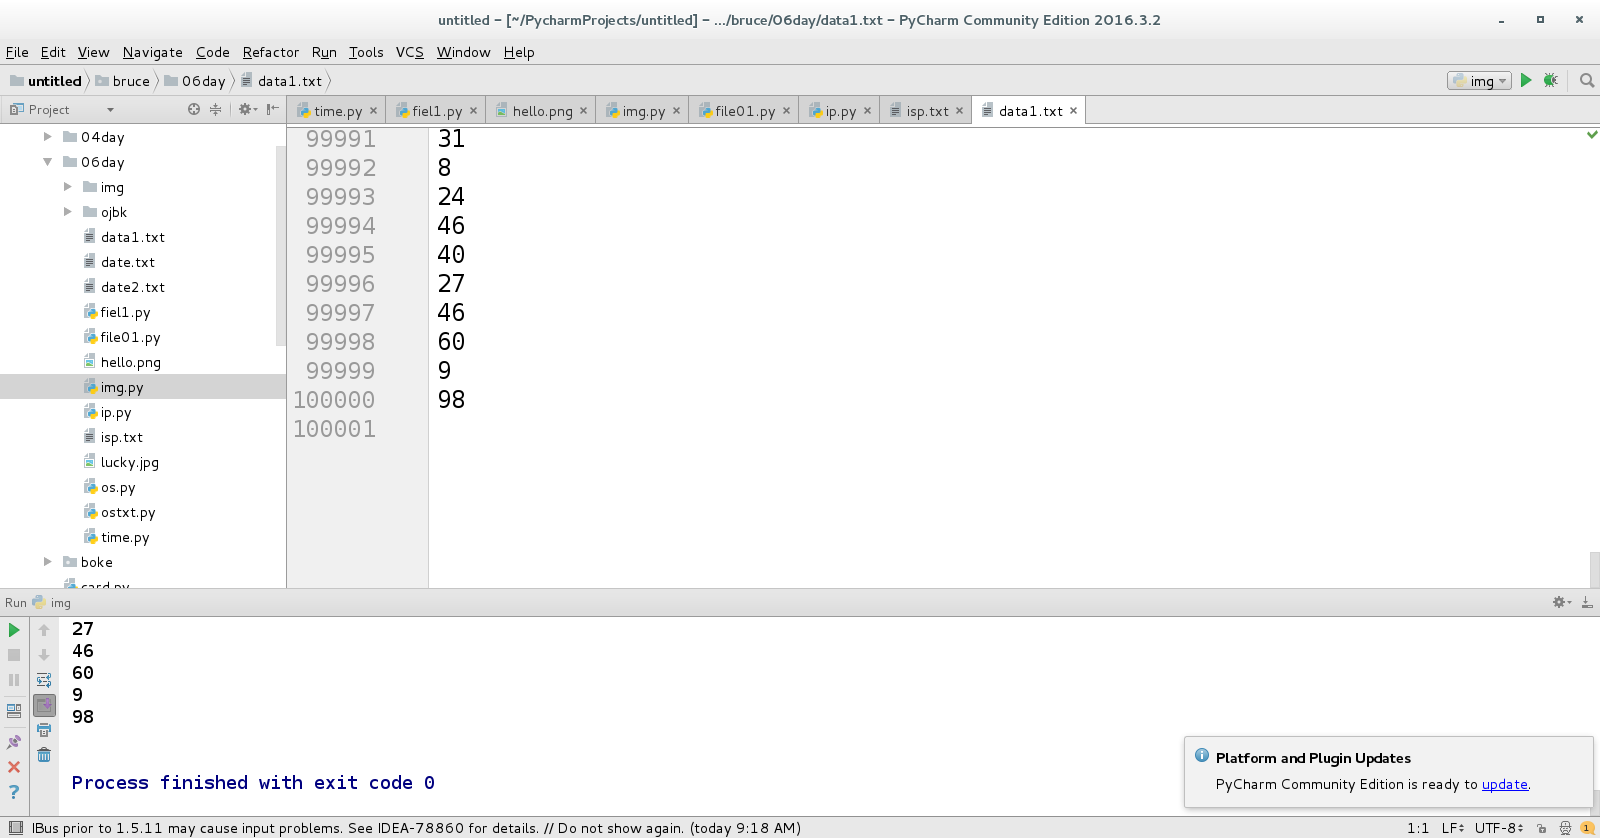Screen dimensions: 1600x838
Task: Click line number 99995 in the gutter
Action: point(340,255)
